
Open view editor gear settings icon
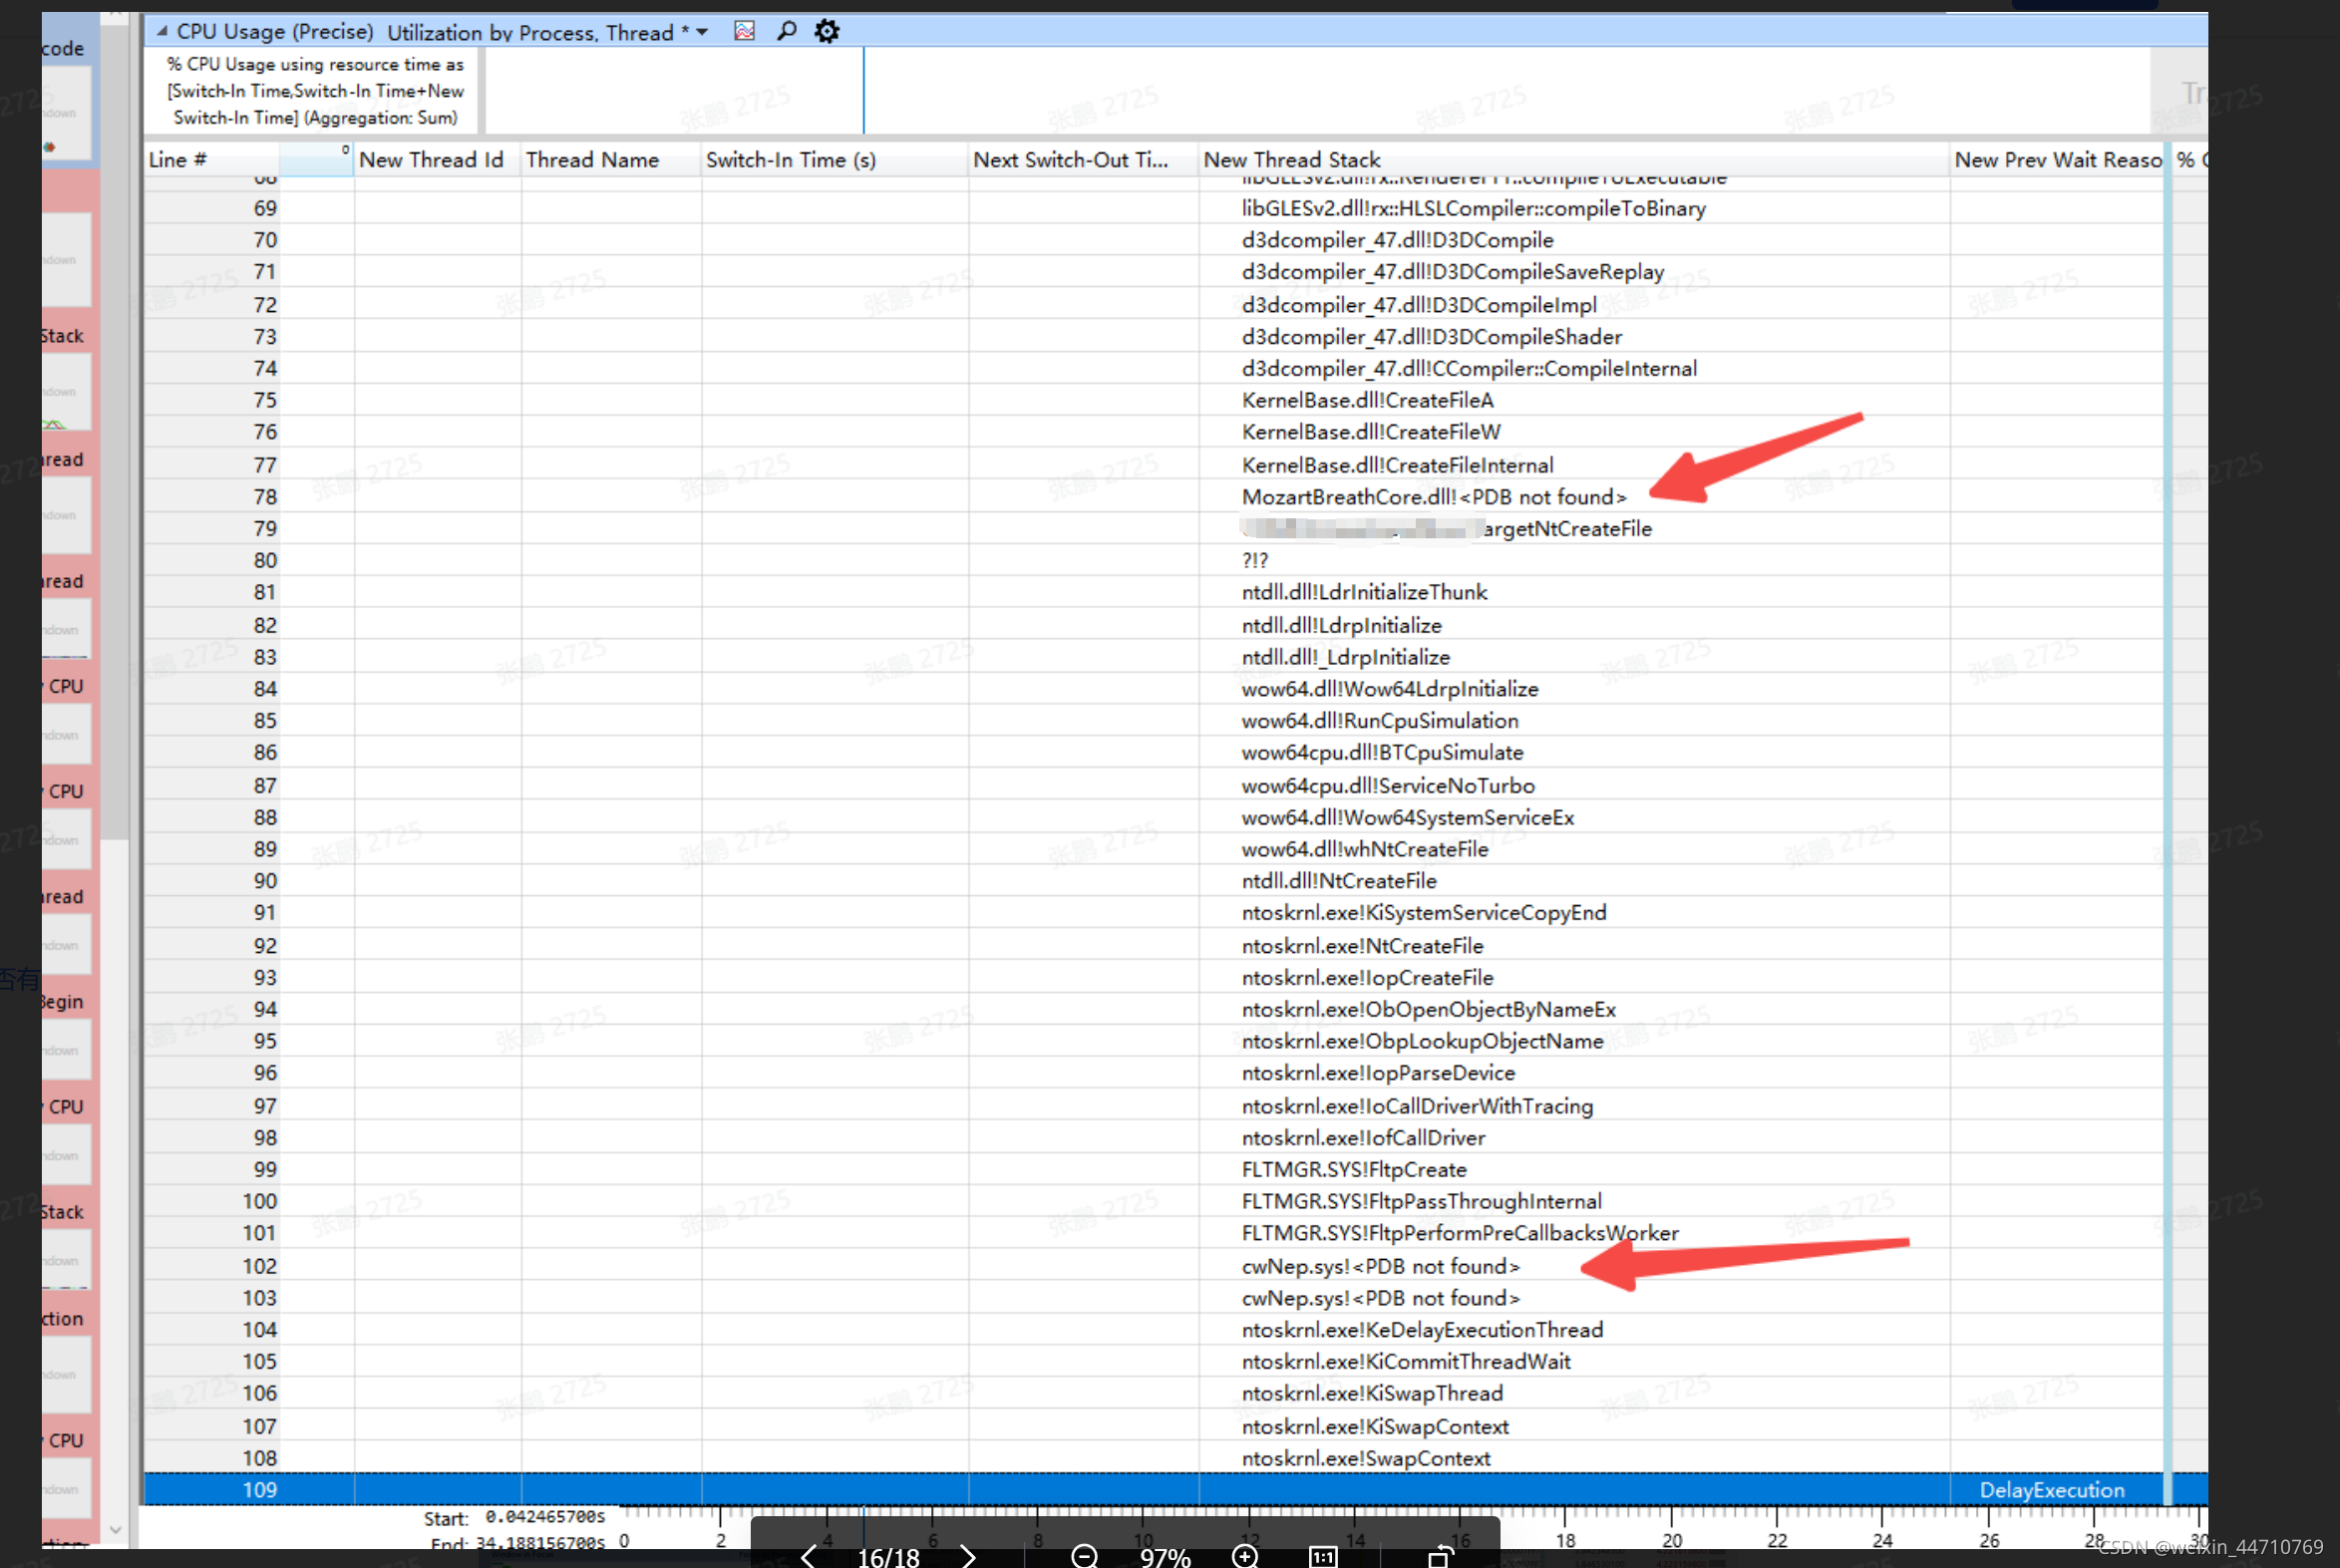click(x=827, y=31)
